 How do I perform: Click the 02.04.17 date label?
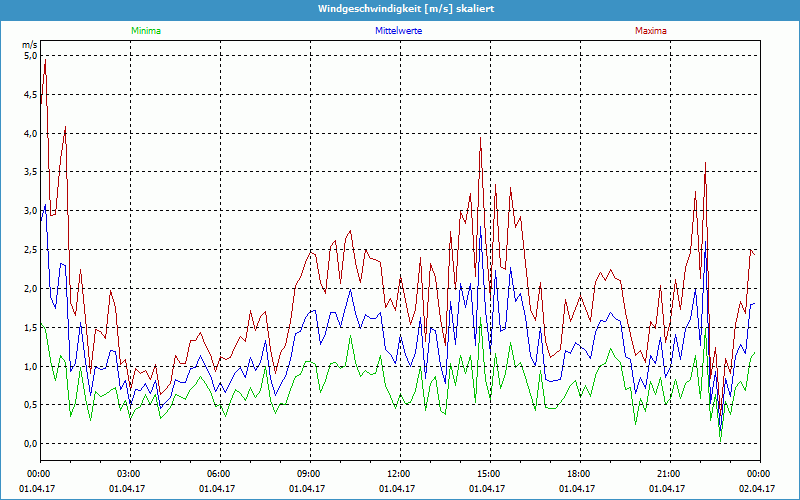pos(757,488)
